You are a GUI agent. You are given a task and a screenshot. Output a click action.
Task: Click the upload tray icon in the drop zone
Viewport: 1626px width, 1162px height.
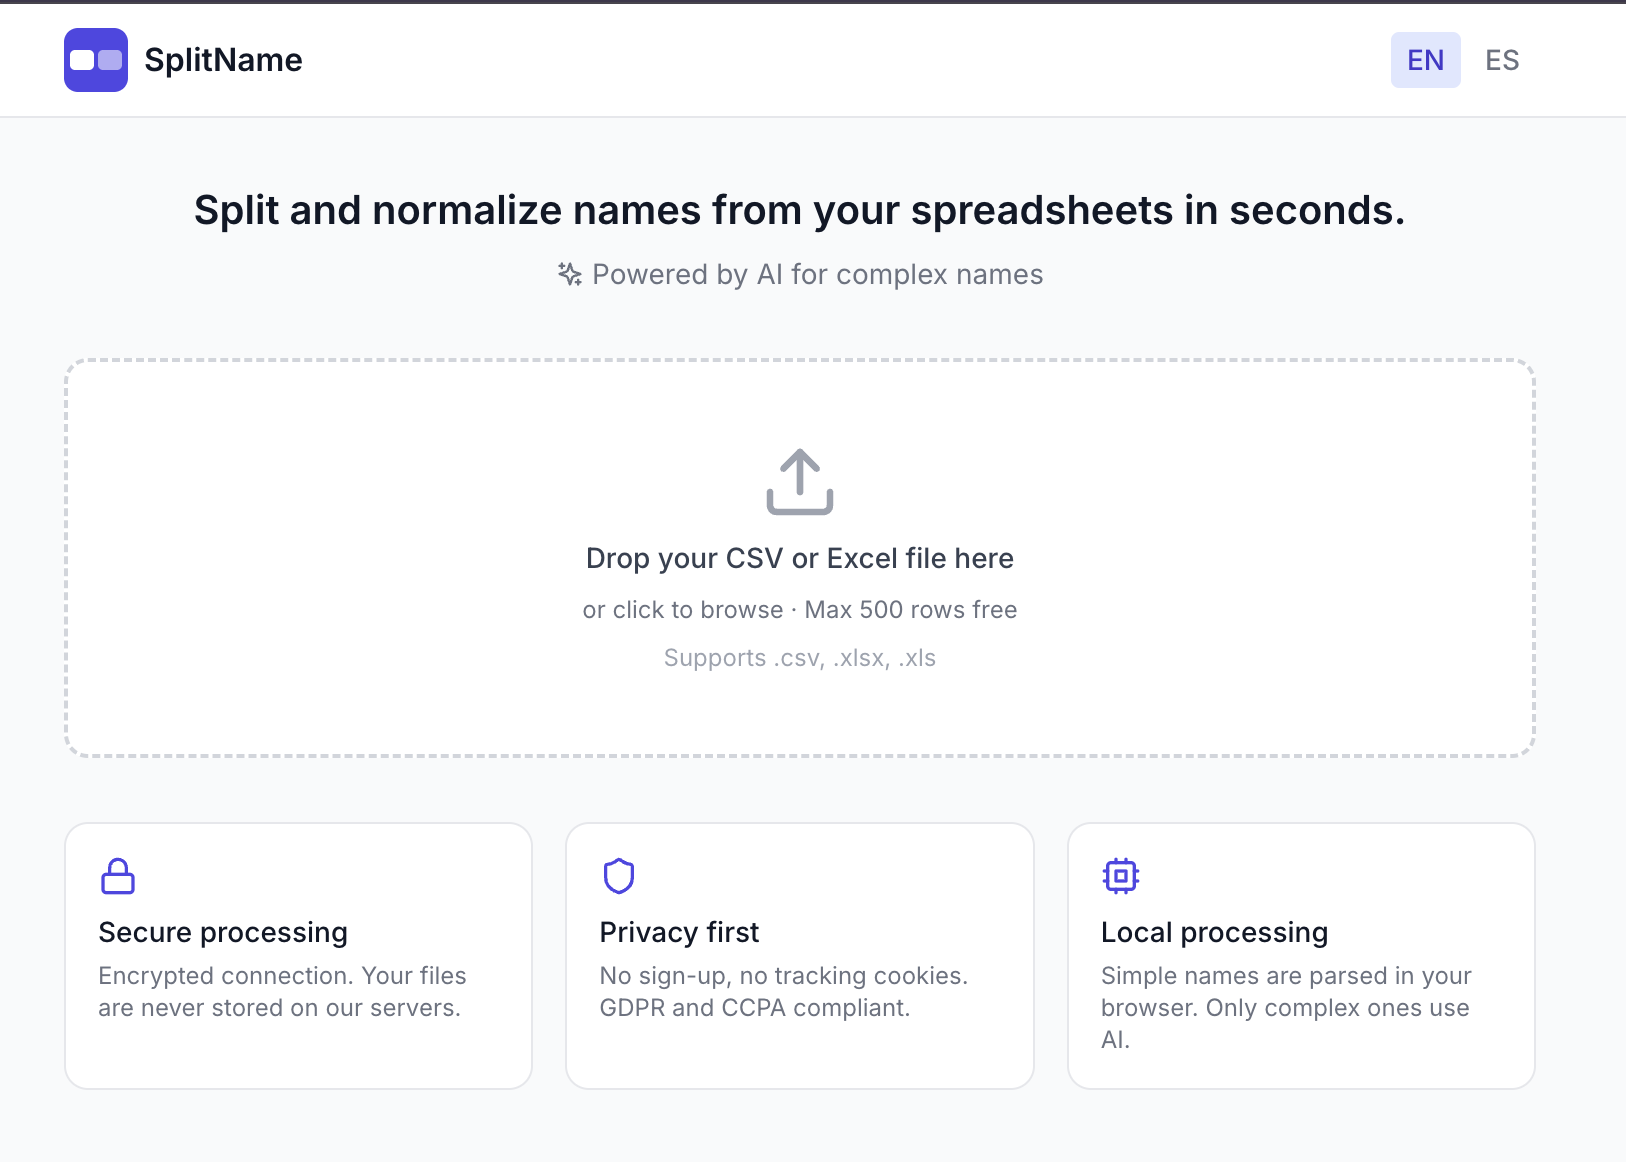(799, 483)
